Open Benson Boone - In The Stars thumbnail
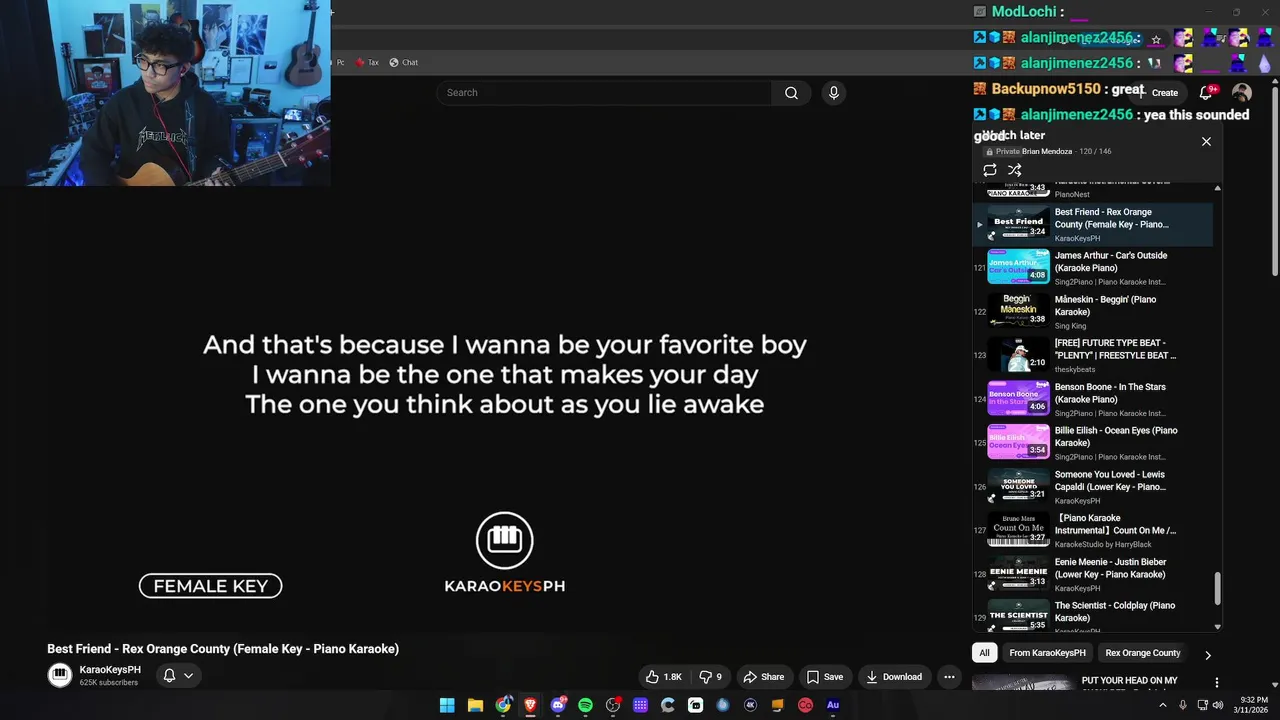 click(1019, 398)
